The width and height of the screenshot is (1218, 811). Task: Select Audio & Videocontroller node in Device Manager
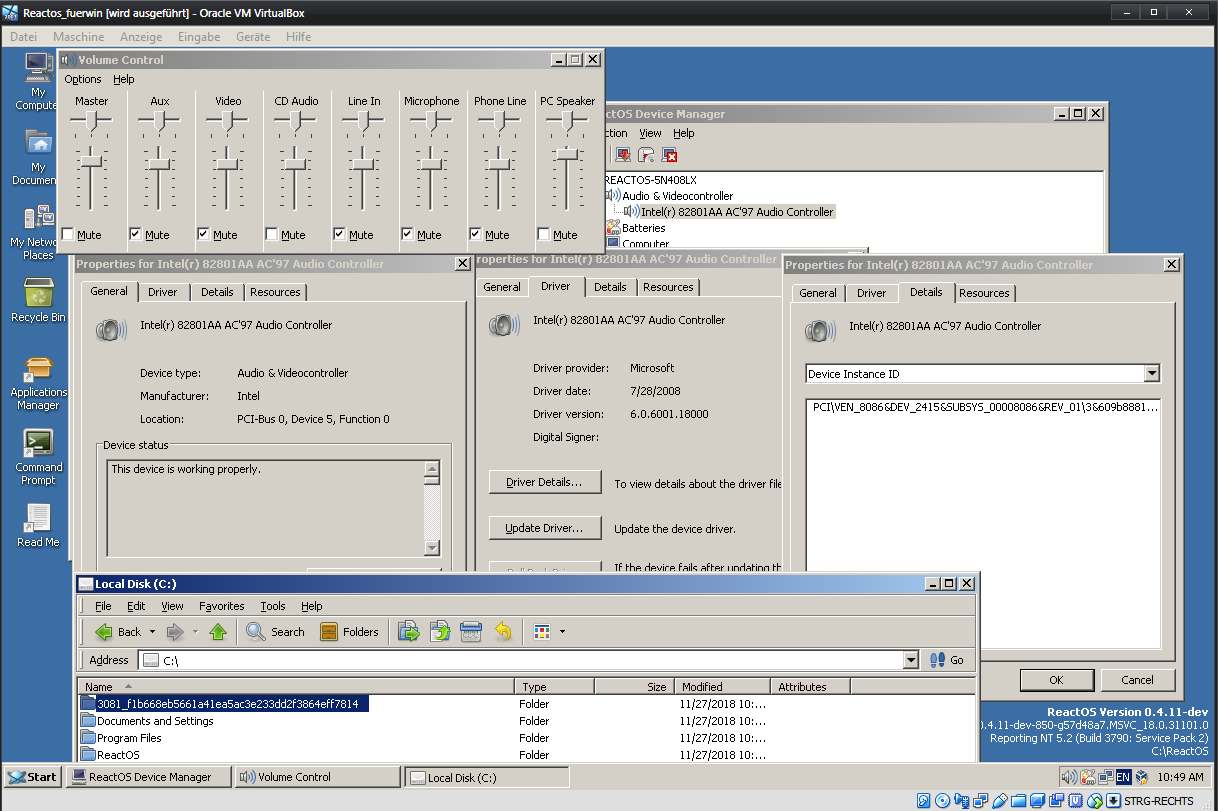coord(677,196)
